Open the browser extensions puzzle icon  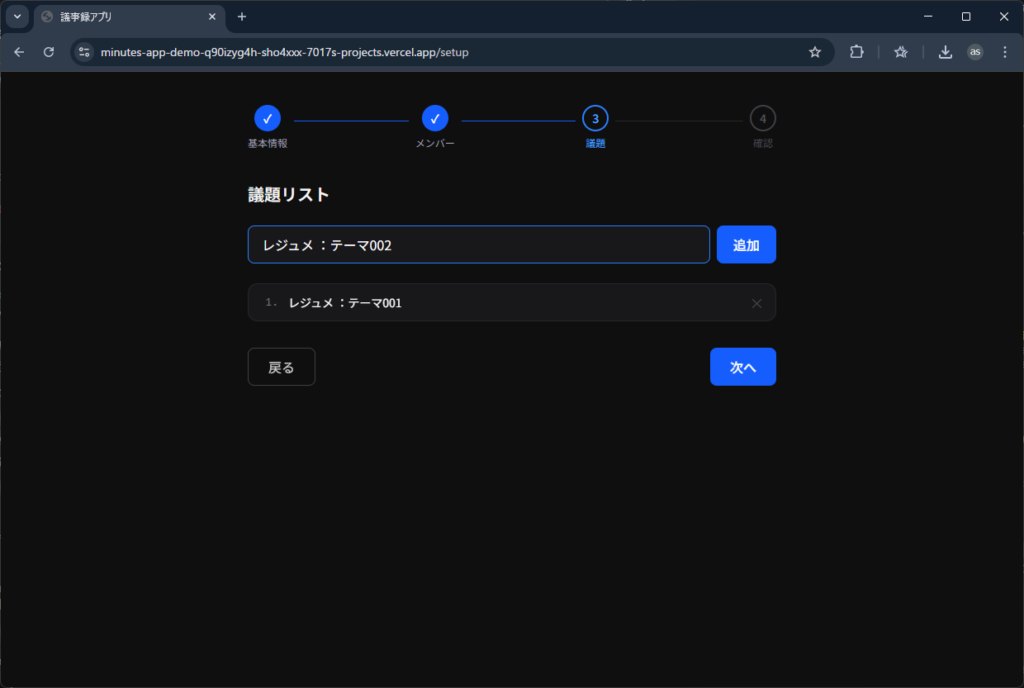click(x=857, y=52)
